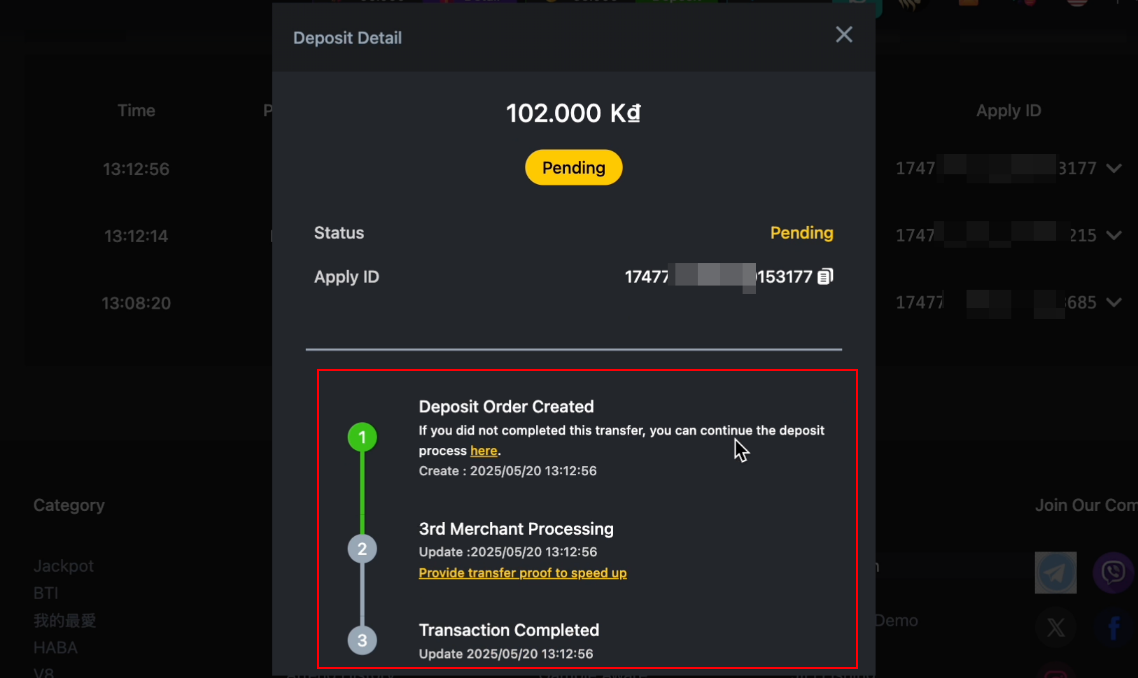1138x678 pixels.
Task: Open the Telegram community icon
Action: point(1055,572)
